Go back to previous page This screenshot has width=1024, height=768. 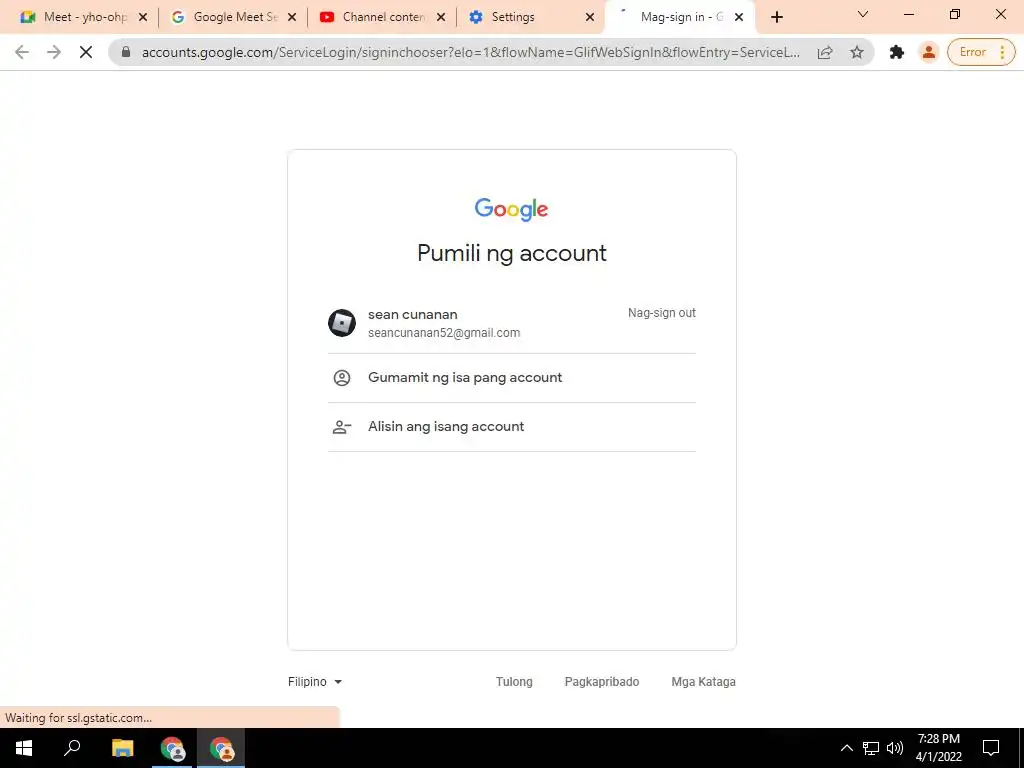click(22, 52)
